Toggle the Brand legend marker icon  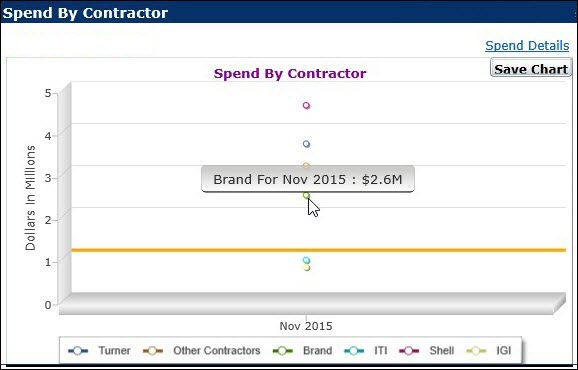point(282,351)
